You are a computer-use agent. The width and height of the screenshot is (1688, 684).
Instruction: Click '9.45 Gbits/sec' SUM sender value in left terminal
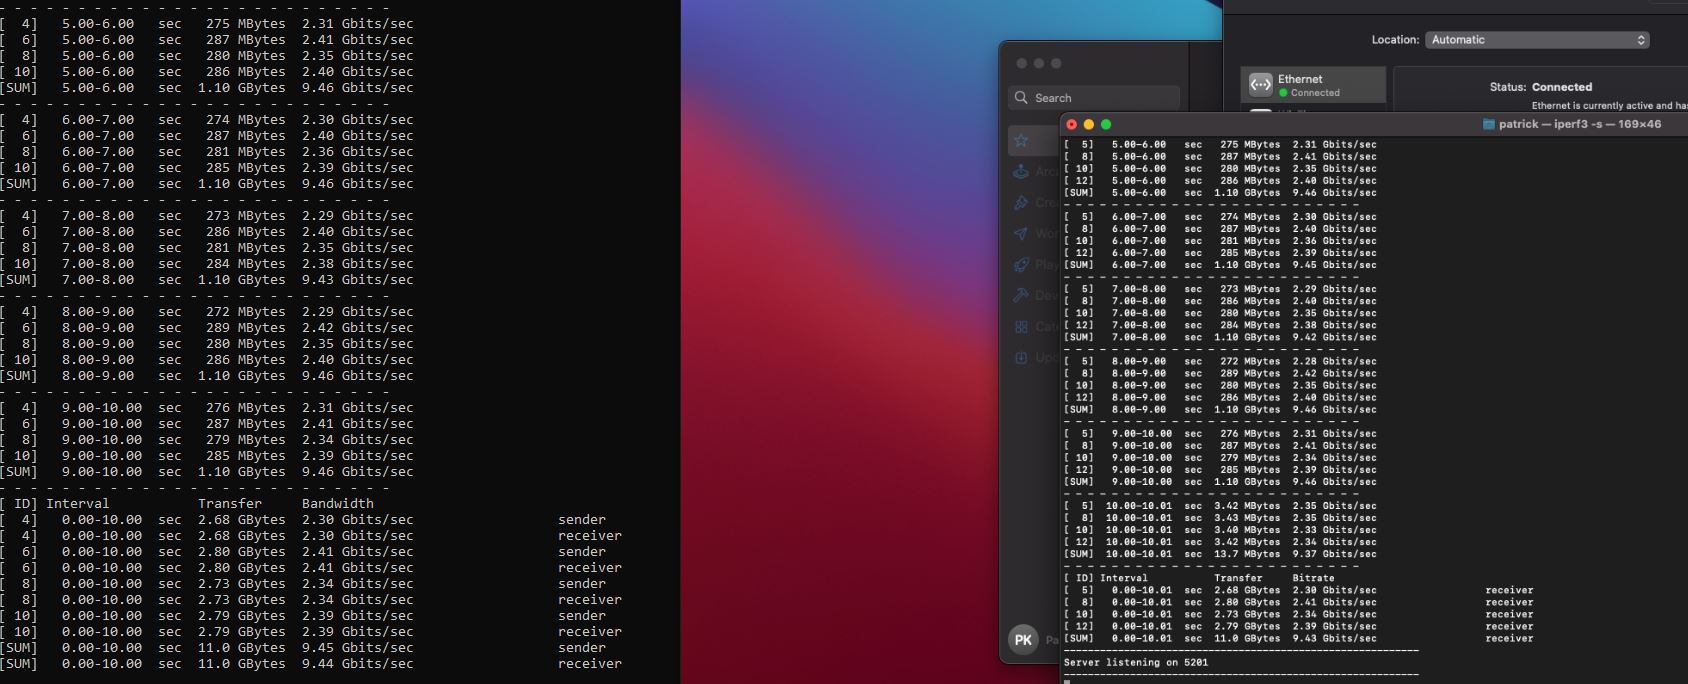358,647
